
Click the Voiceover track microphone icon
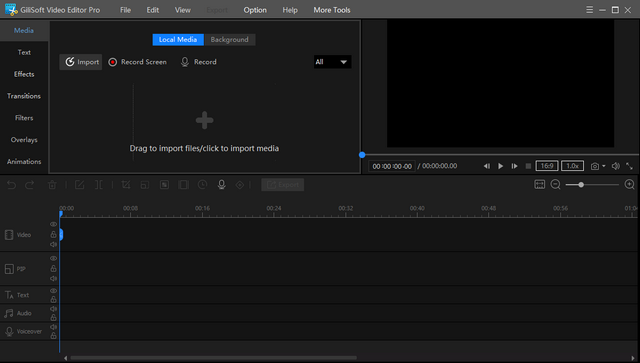[x=9, y=332]
